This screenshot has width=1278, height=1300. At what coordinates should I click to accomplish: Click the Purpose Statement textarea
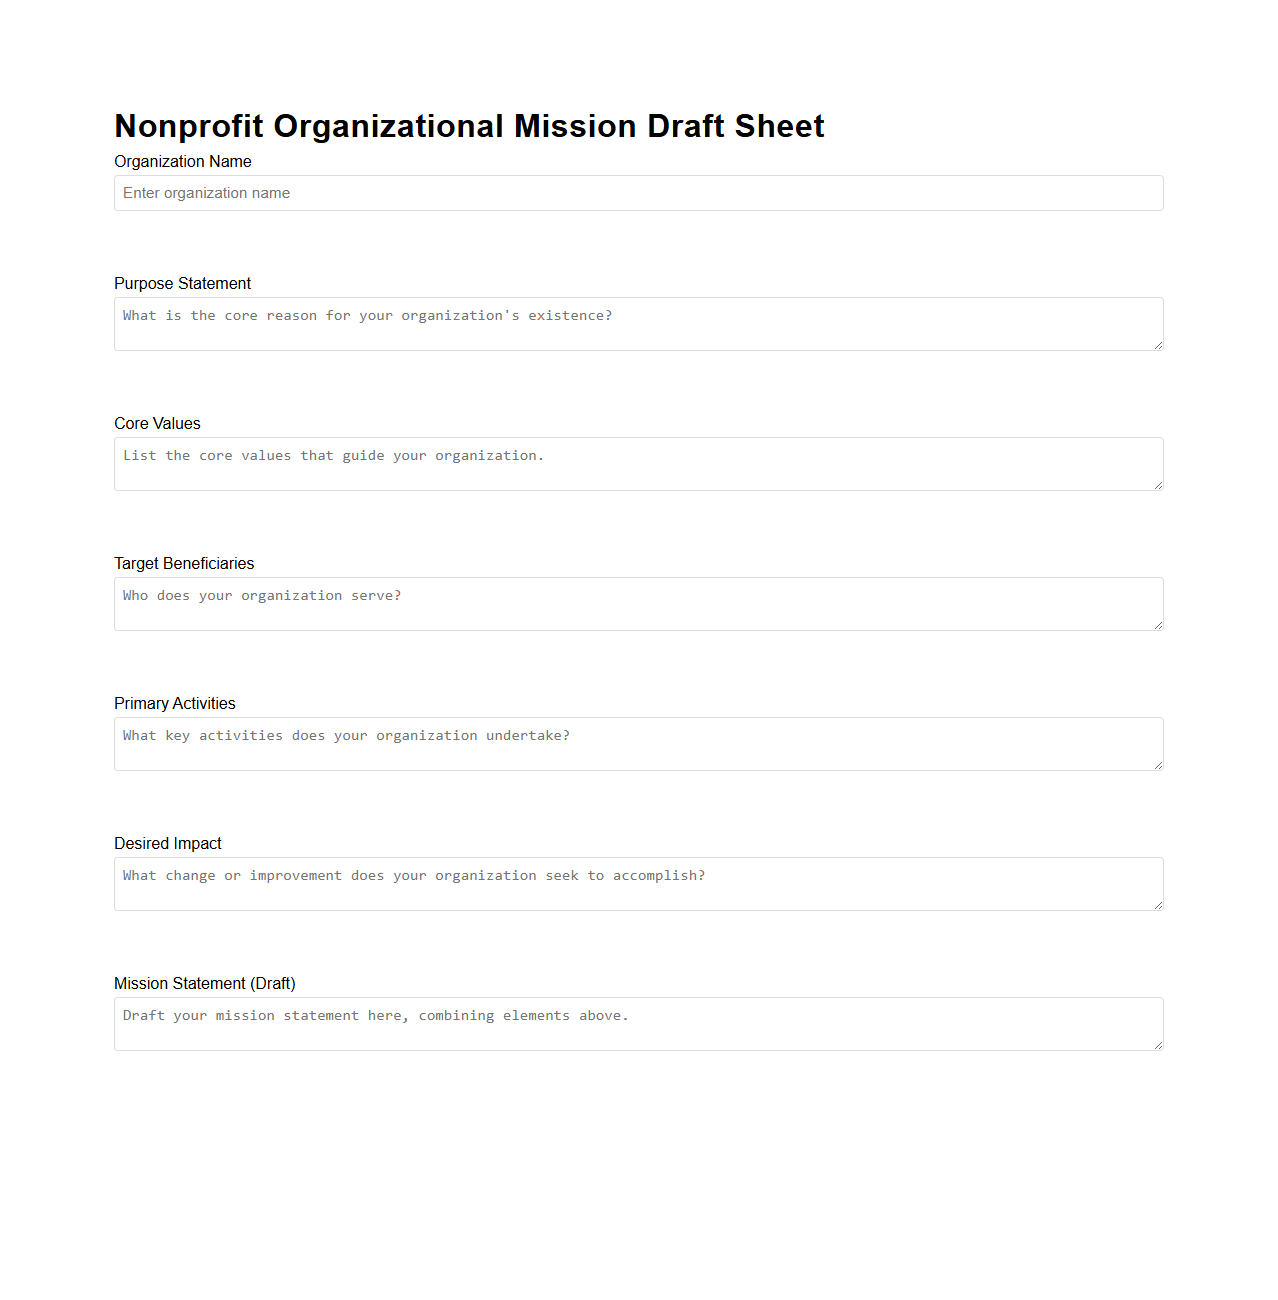[638, 324]
